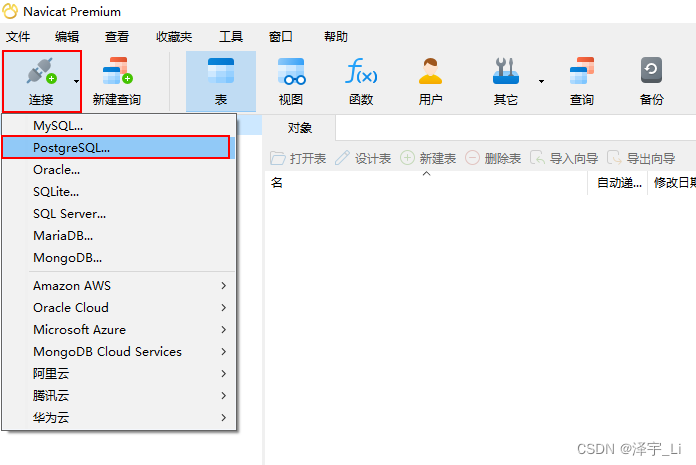Expand the Others (其它) dropdown arrow

(541, 81)
